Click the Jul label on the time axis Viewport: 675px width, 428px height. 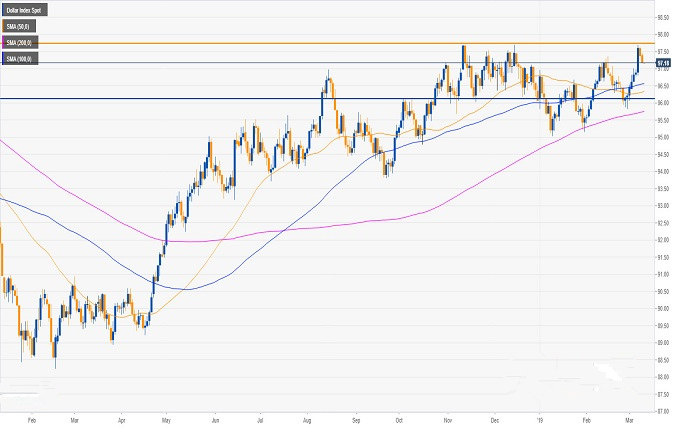tap(260, 420)
